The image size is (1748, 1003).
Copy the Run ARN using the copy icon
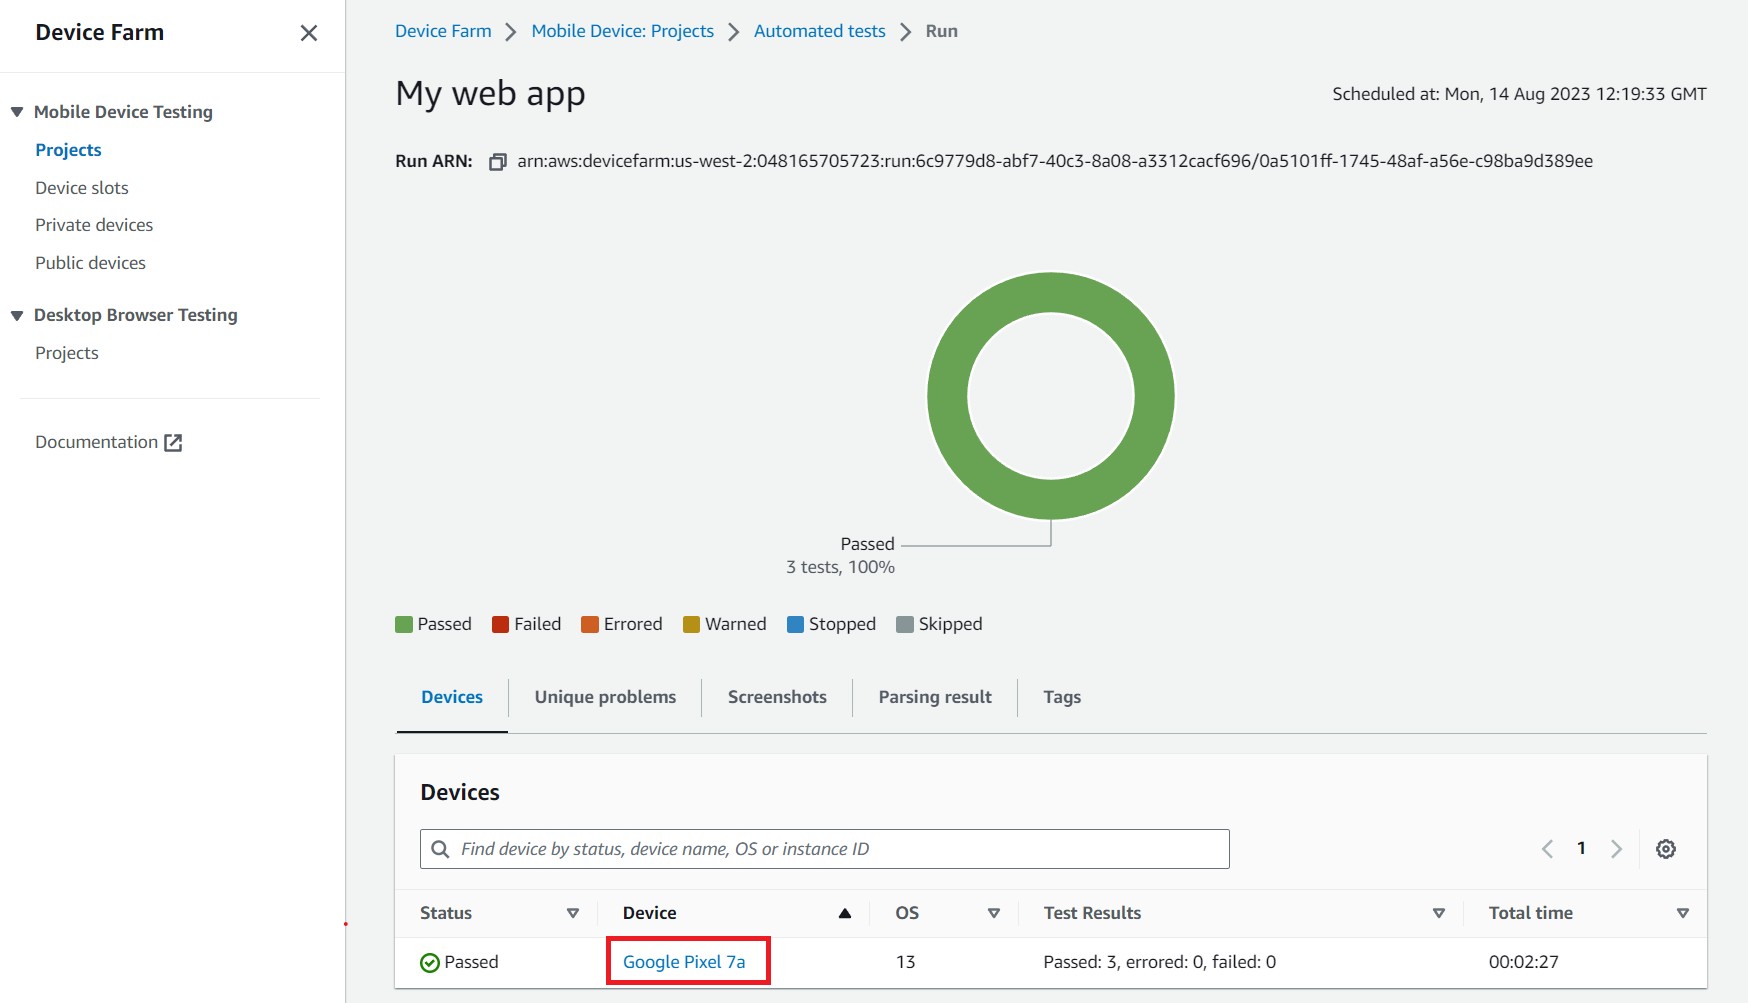[497, 162]
